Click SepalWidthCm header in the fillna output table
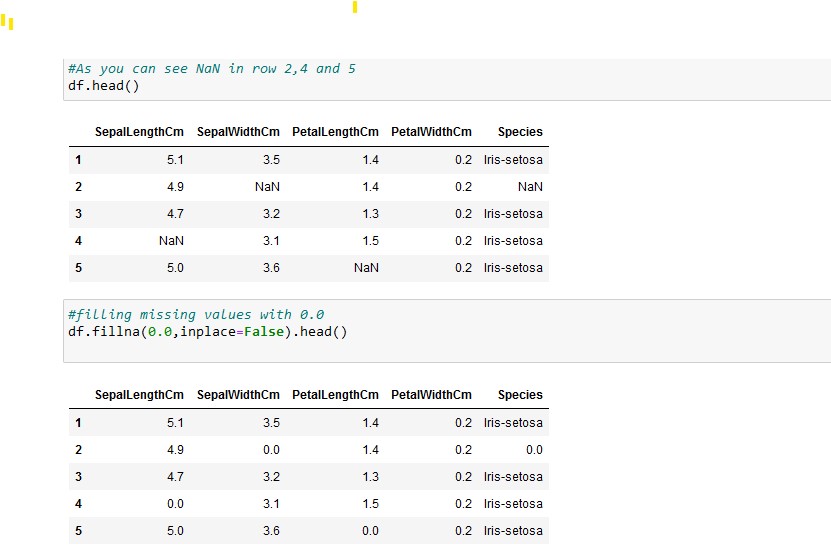The width and height of the screenshot is (831, 553). coord(238,395)
